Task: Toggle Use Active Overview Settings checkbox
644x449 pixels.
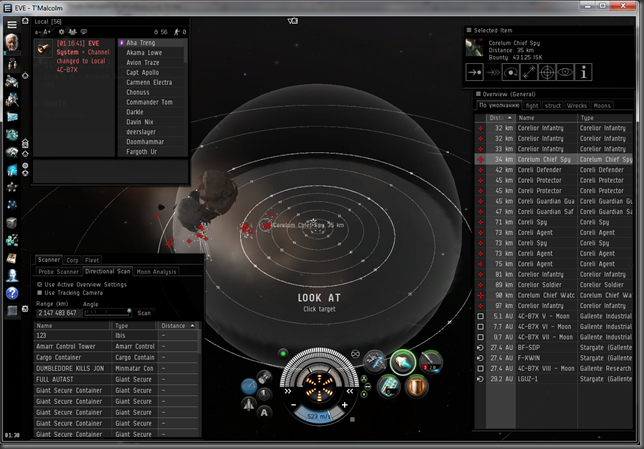Action: pos(40,284)
